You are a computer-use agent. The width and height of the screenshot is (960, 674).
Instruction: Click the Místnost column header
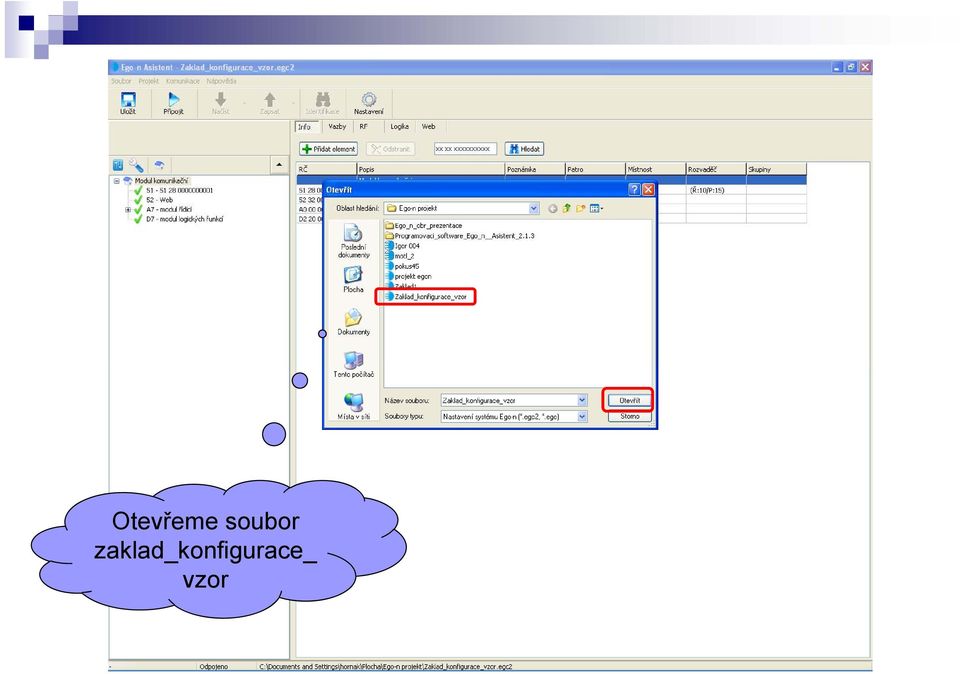655,169
